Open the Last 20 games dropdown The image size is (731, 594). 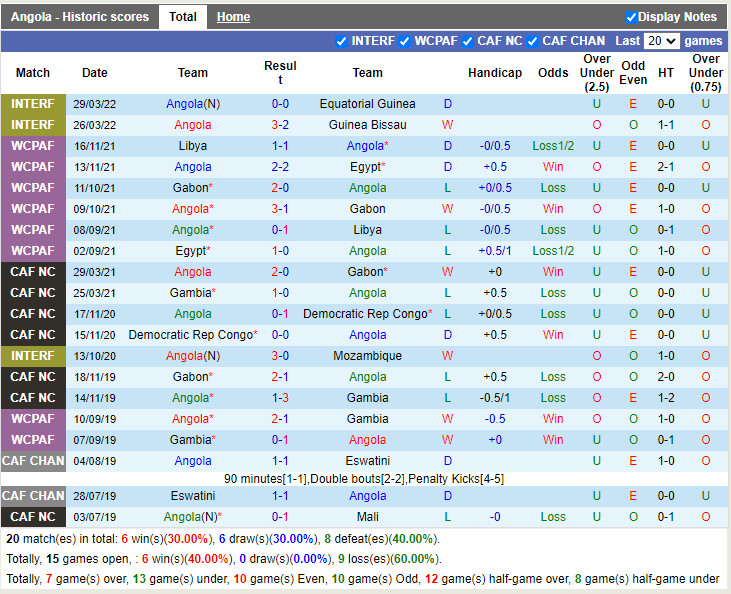[661, 41]
